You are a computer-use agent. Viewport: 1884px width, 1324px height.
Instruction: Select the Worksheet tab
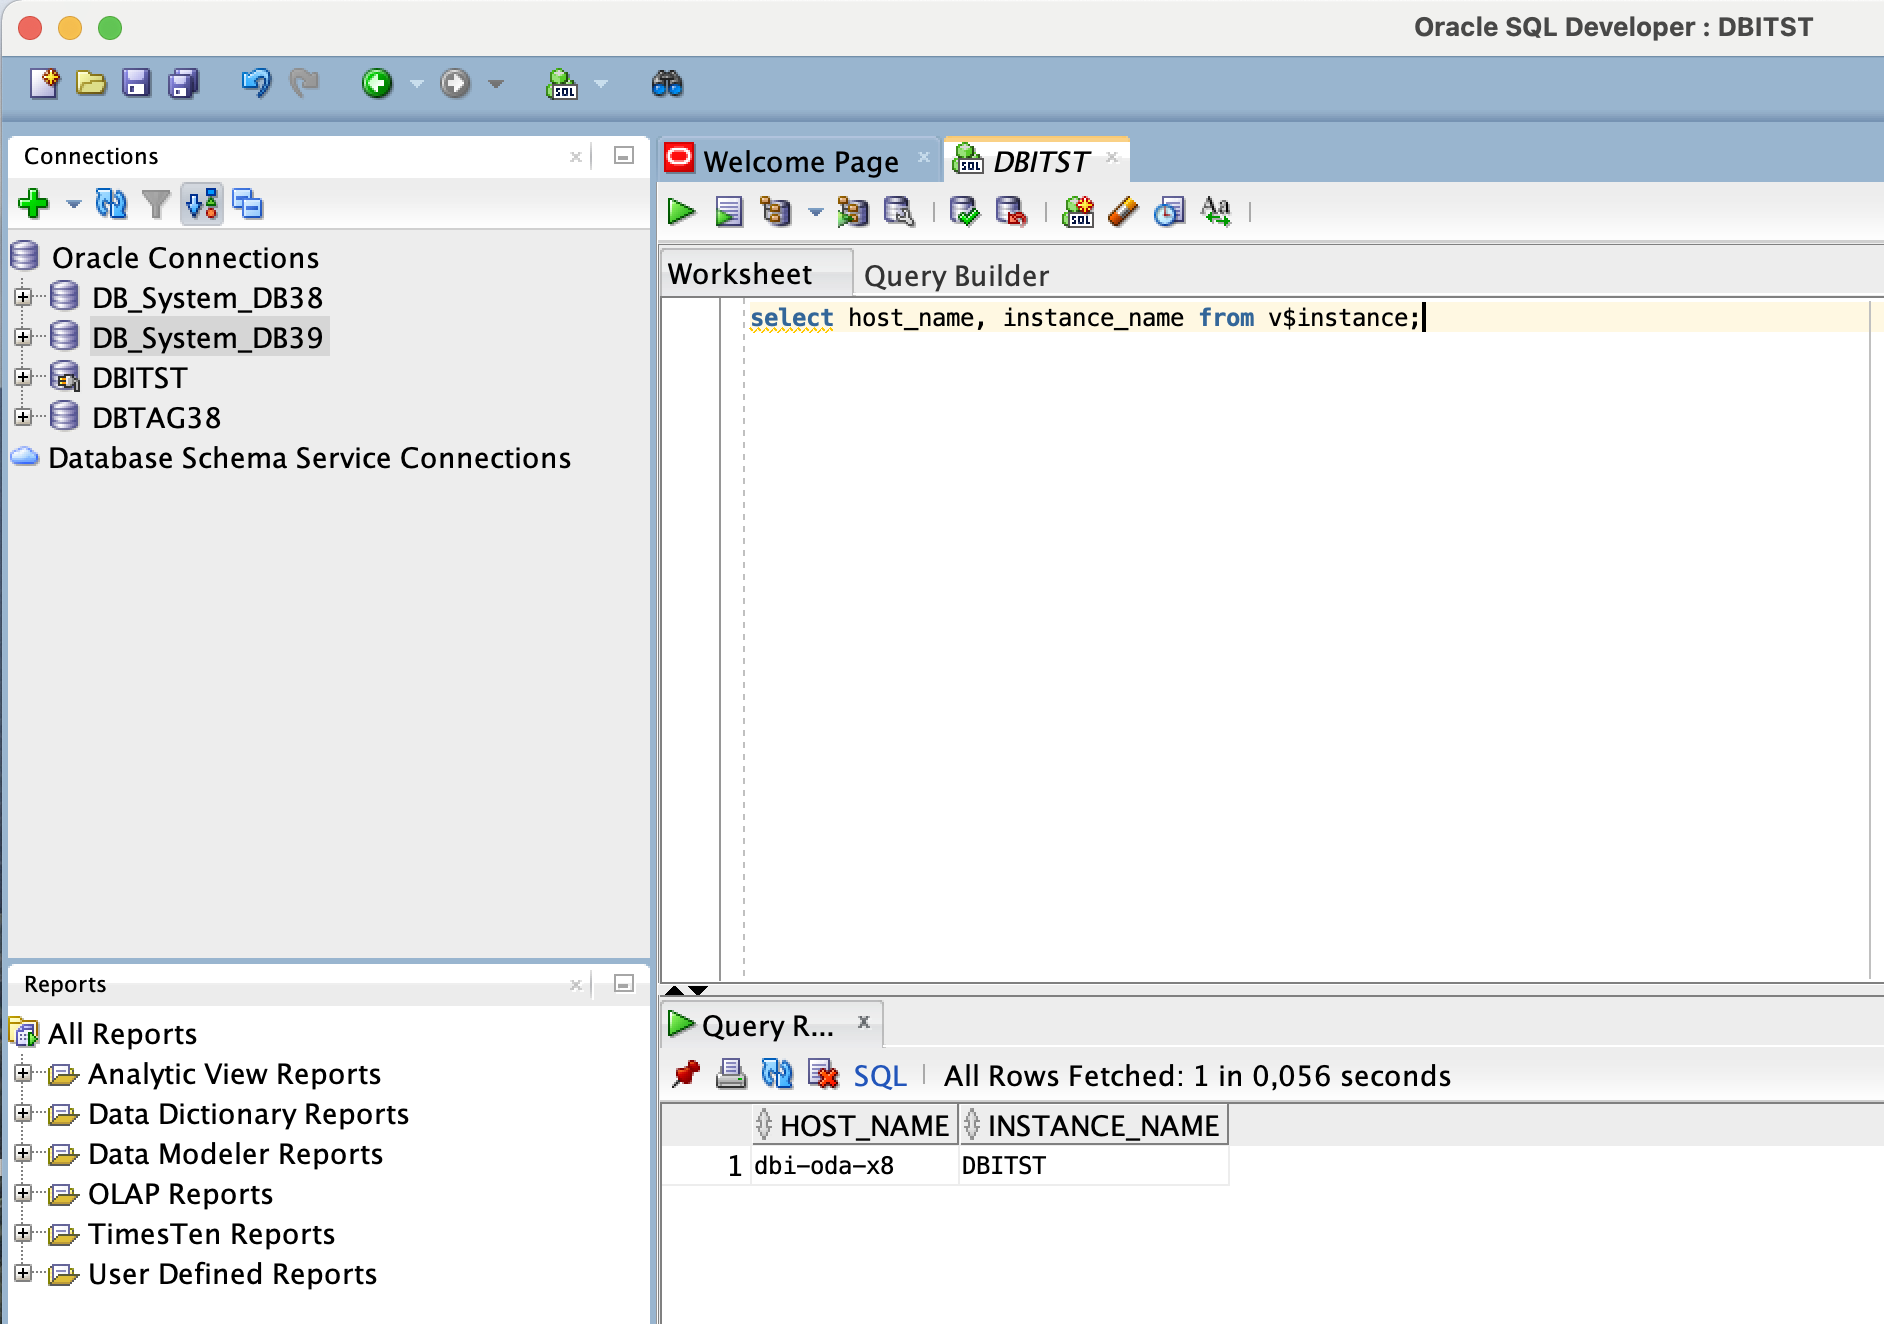(756, 274)
